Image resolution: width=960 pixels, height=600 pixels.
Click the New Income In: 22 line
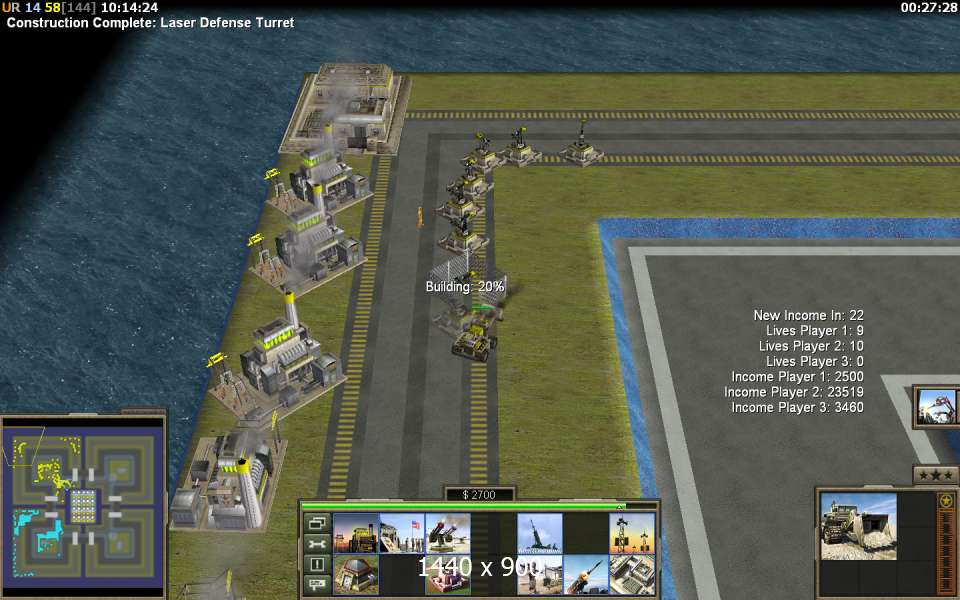tap(808, 315)
